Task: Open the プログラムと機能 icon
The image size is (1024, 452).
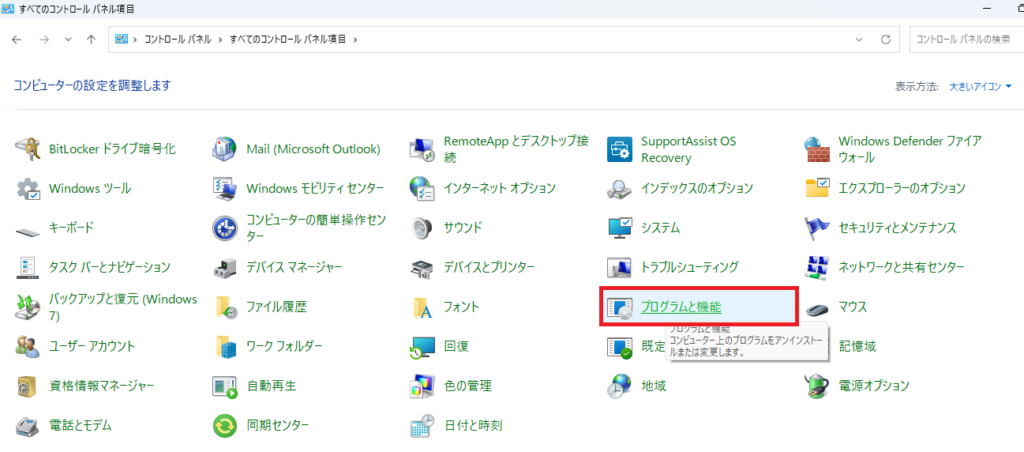Action: (x=619, y=307)
